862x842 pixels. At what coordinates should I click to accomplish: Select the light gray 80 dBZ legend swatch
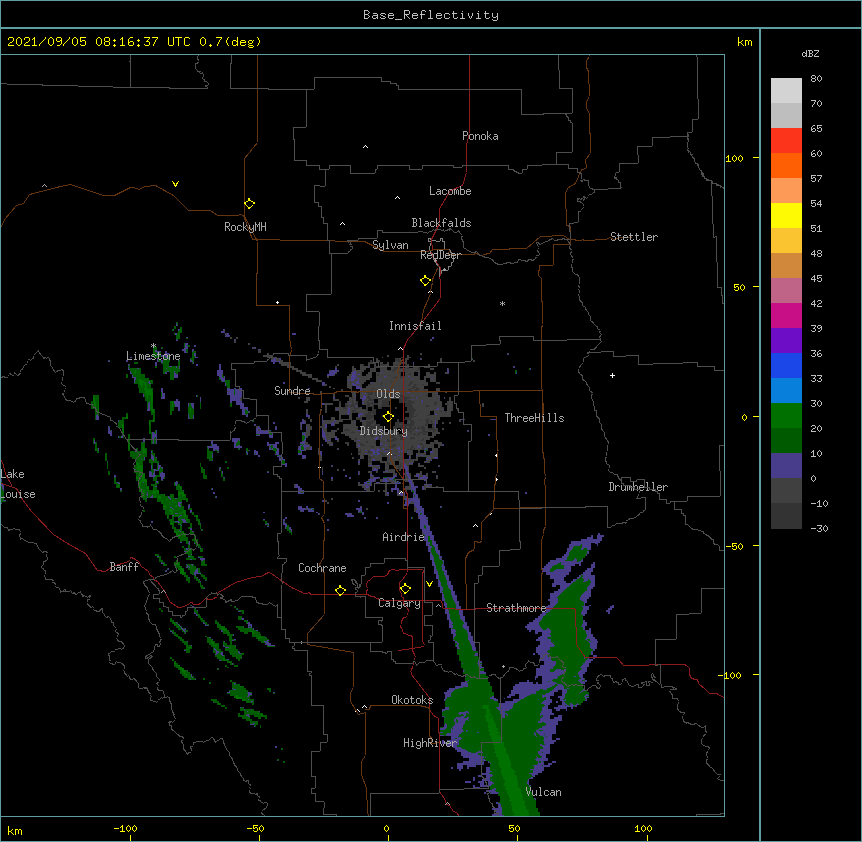pos(786,91)
